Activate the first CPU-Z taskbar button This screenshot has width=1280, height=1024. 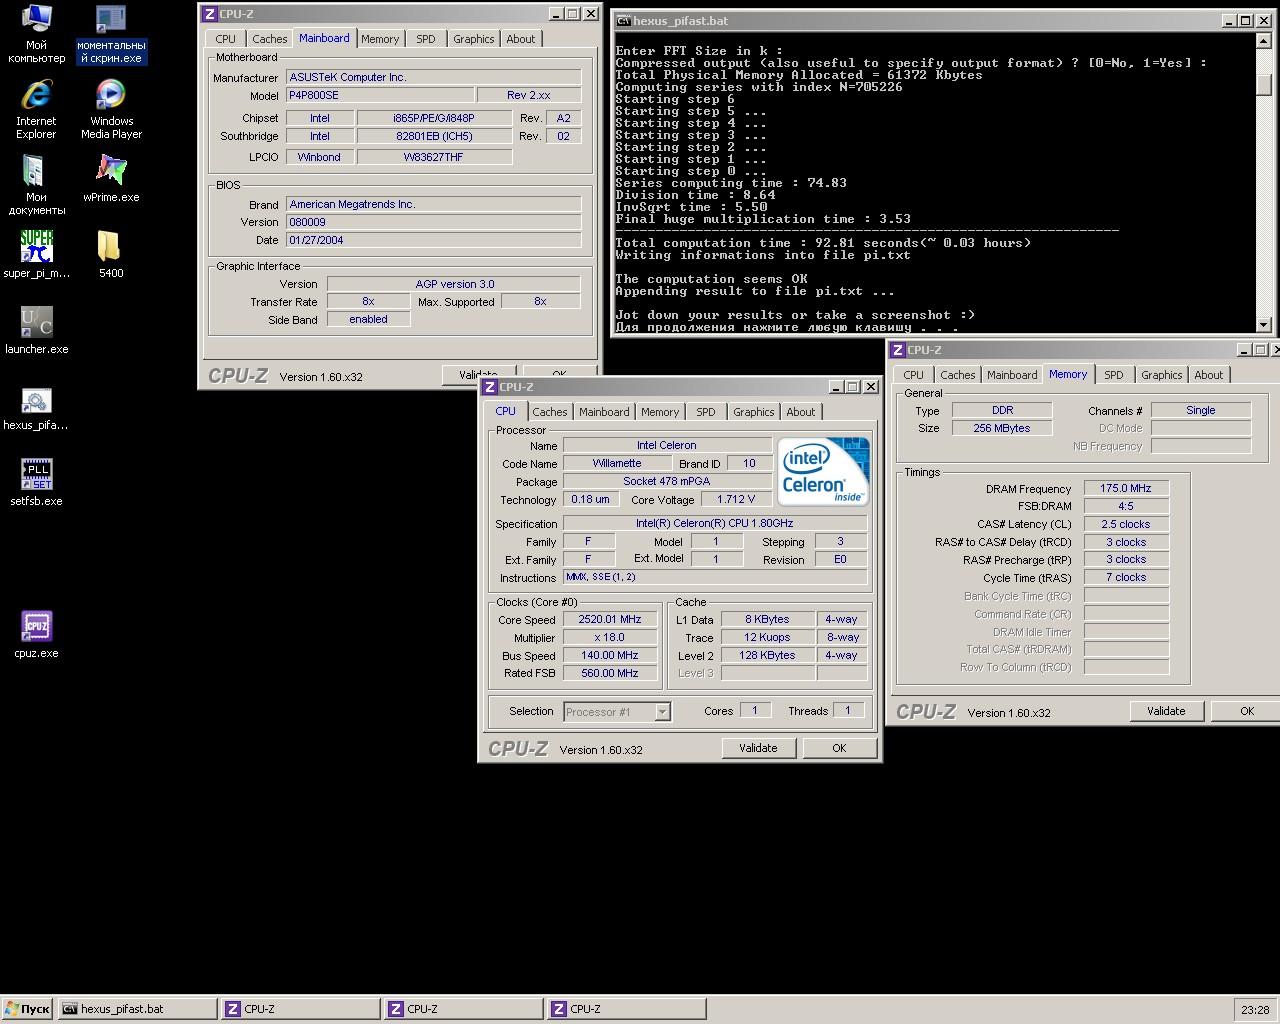300,1009
